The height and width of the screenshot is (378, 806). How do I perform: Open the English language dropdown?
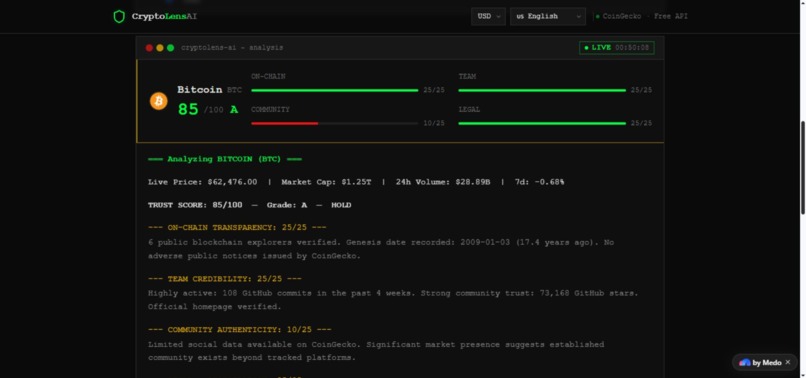[x=548, y=16]
